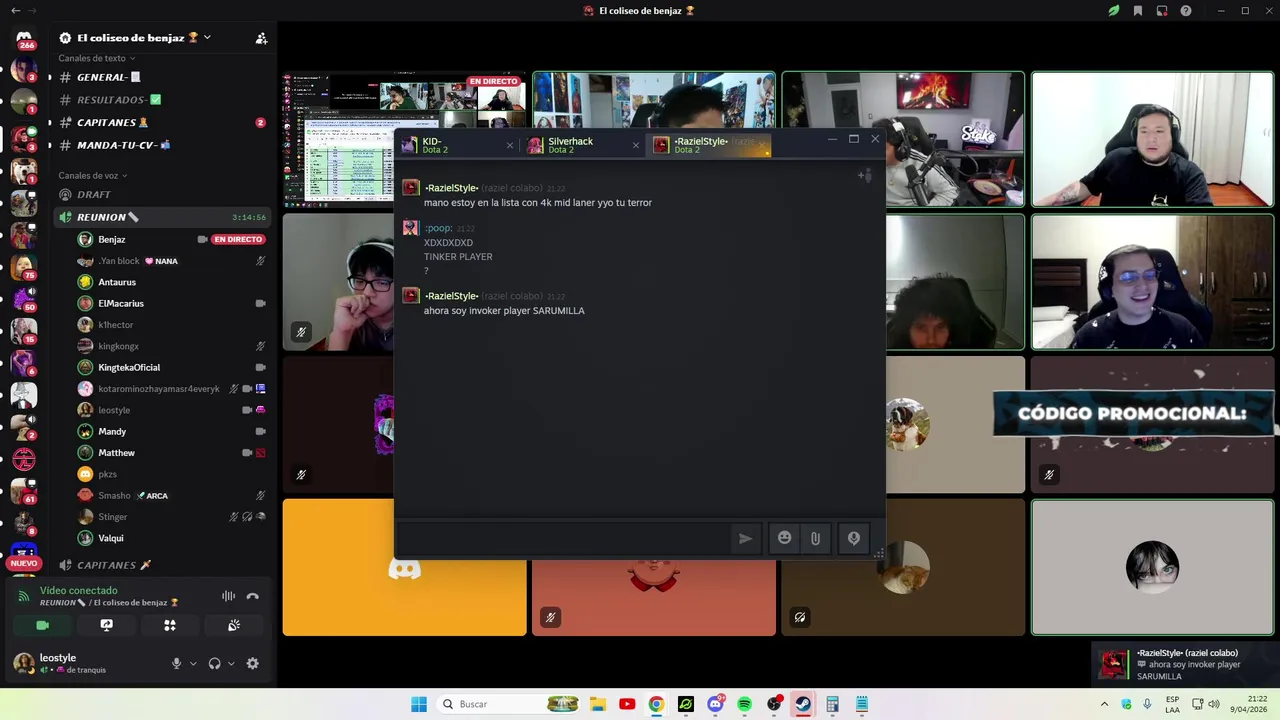The image size is (1280, 720).
Task: Click user ElMacarius in the voice list
Action: (x=121, y=303)
